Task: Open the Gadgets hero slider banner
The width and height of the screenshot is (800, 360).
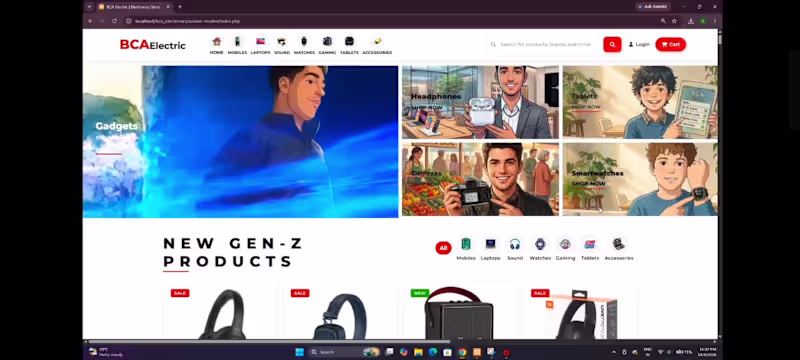Action: (240, 142)
